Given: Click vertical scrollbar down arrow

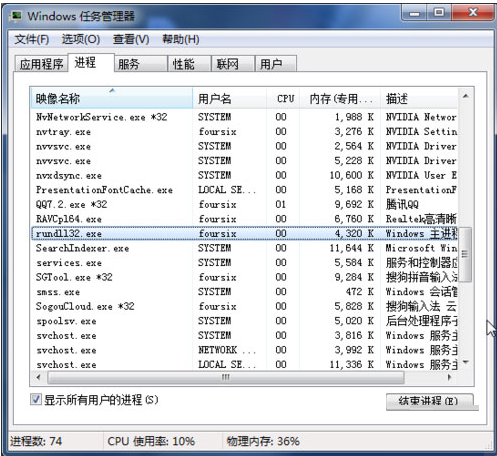Looking at the screenshot, I should coord(466,362).
